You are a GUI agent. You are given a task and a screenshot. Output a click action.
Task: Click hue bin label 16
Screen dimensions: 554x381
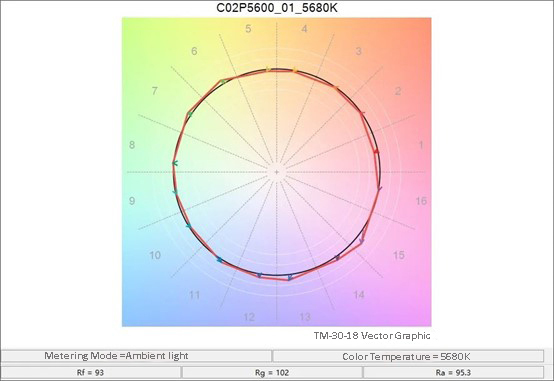pos(421,201)
